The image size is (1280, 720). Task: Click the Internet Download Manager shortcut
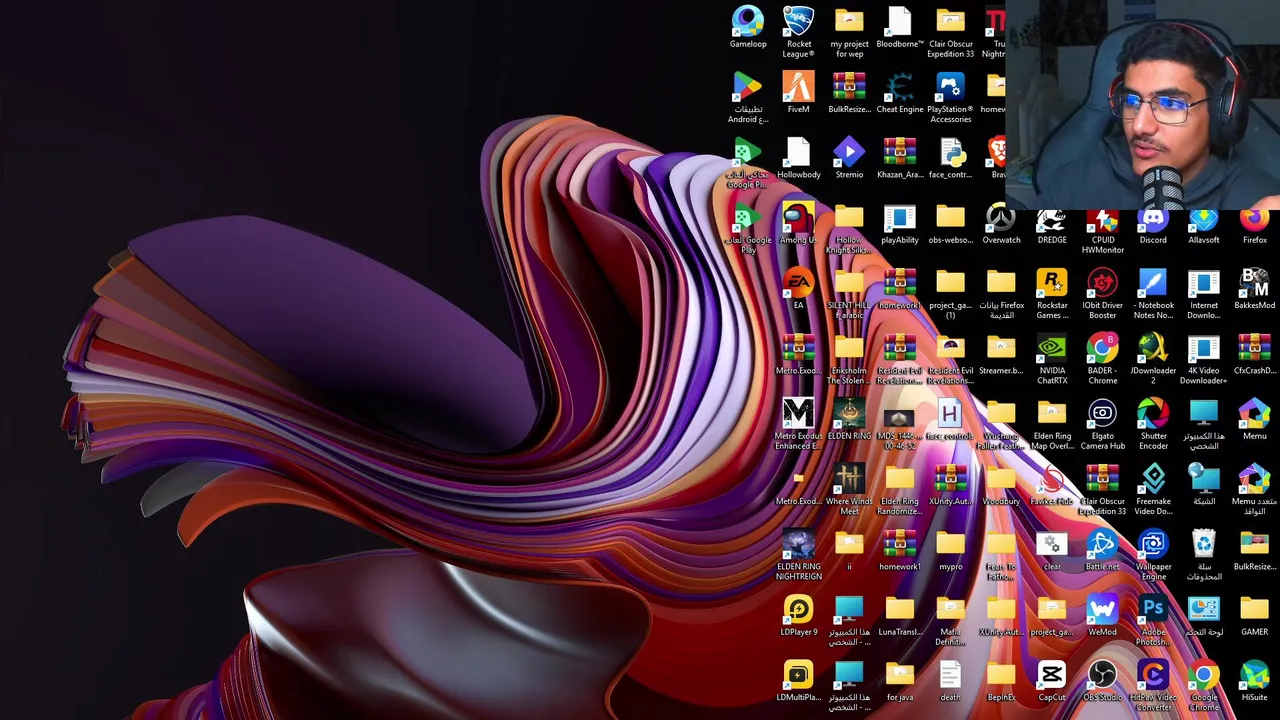pos(1204,295)
